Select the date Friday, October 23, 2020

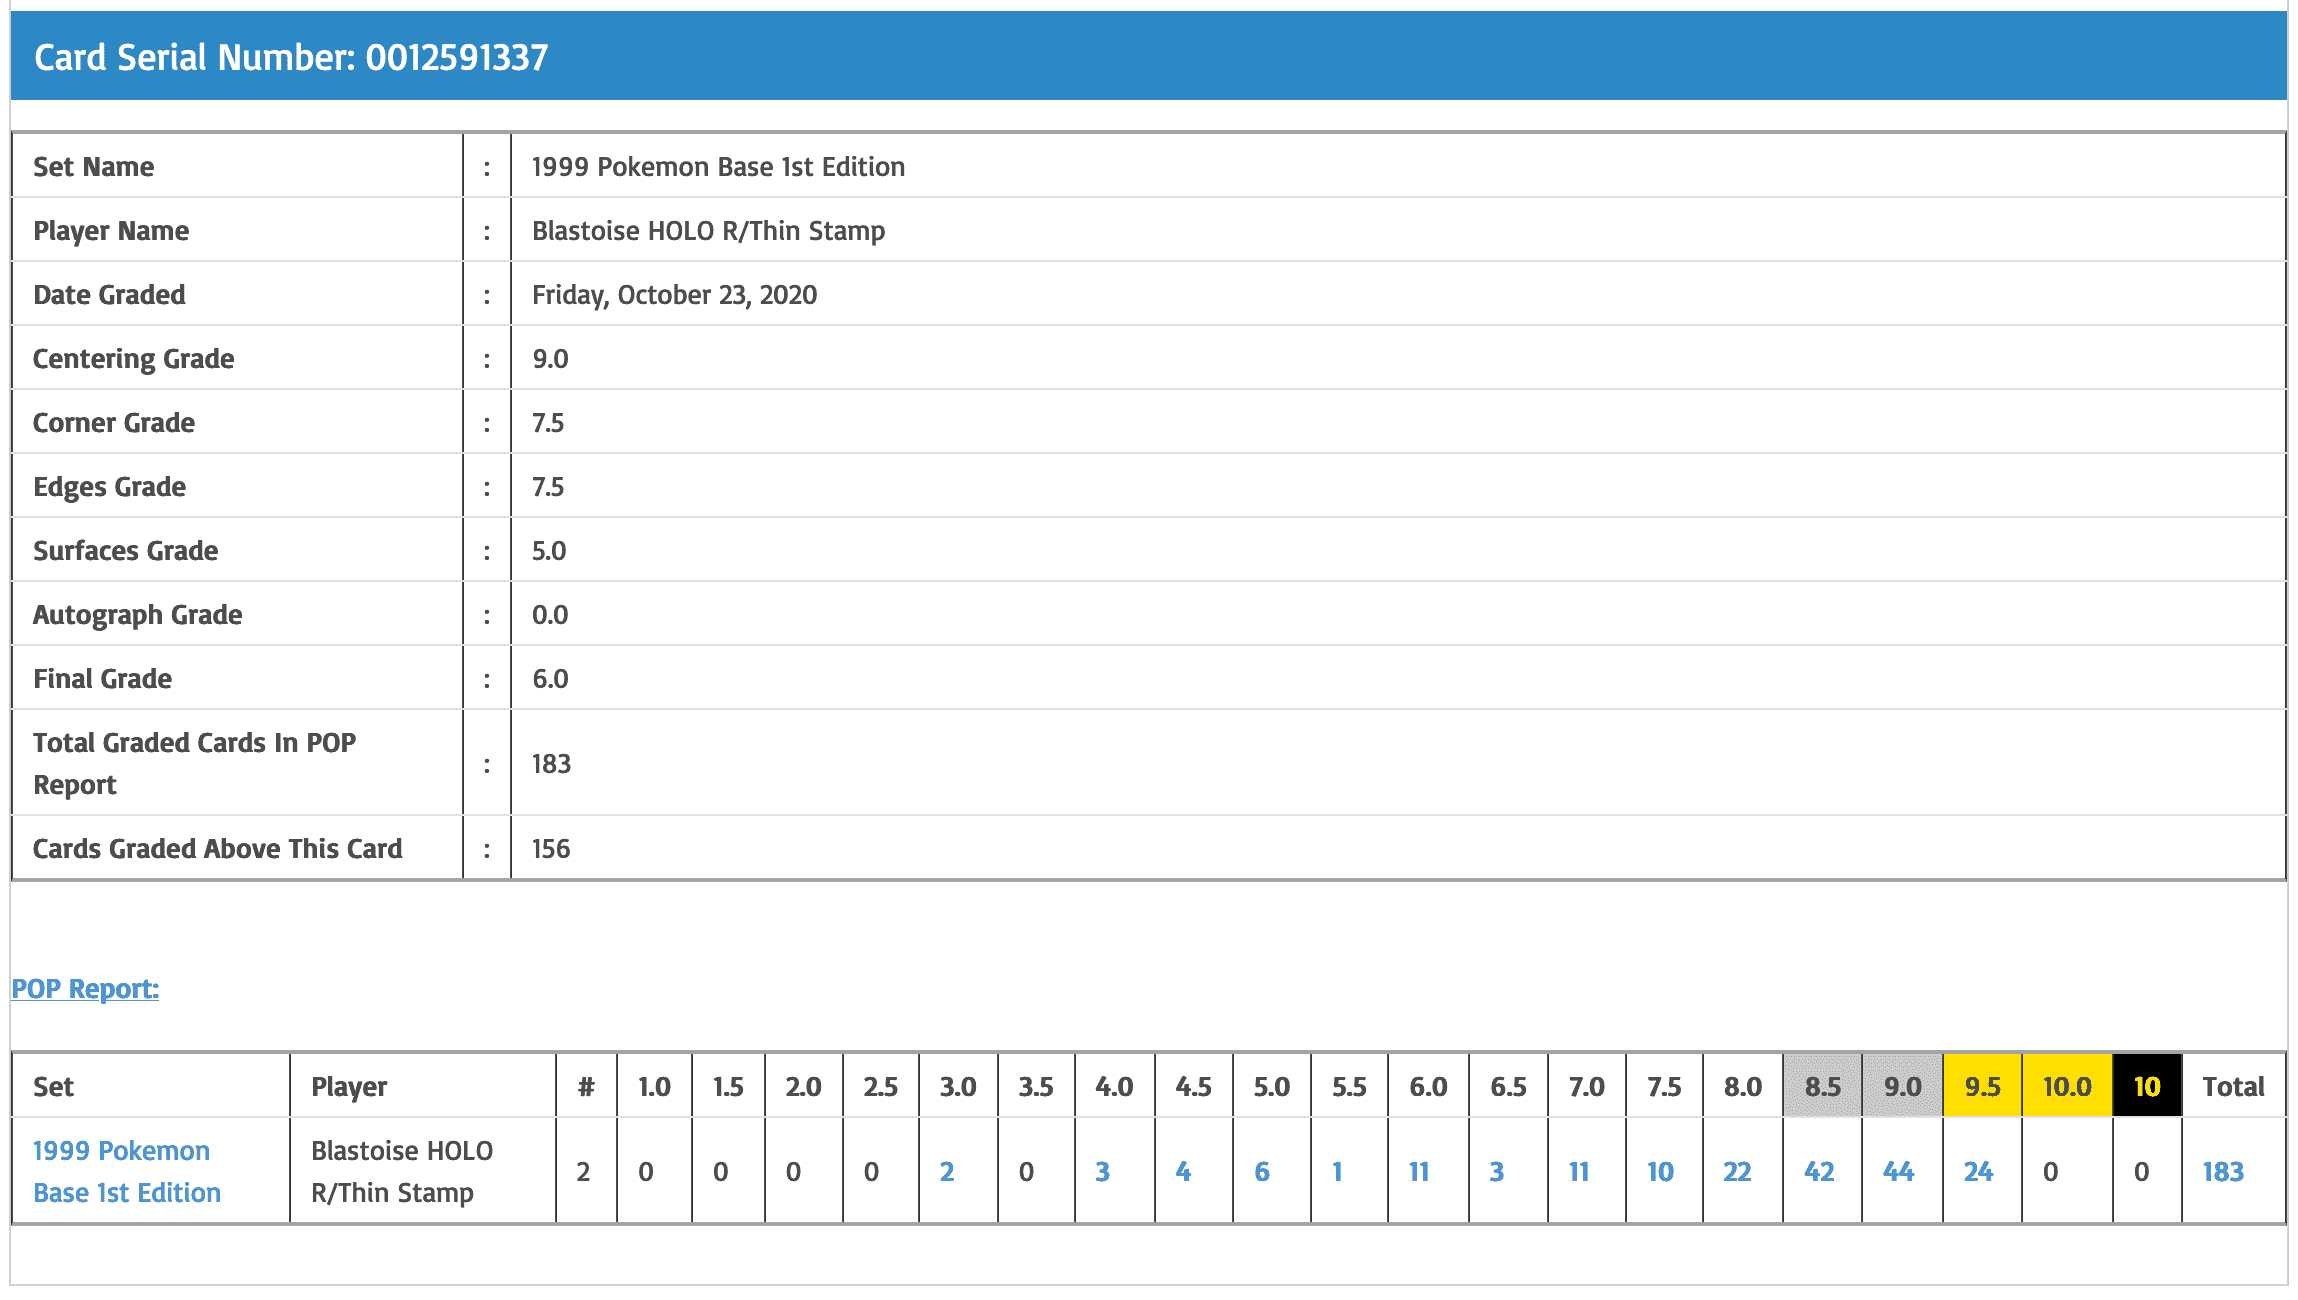674,294
